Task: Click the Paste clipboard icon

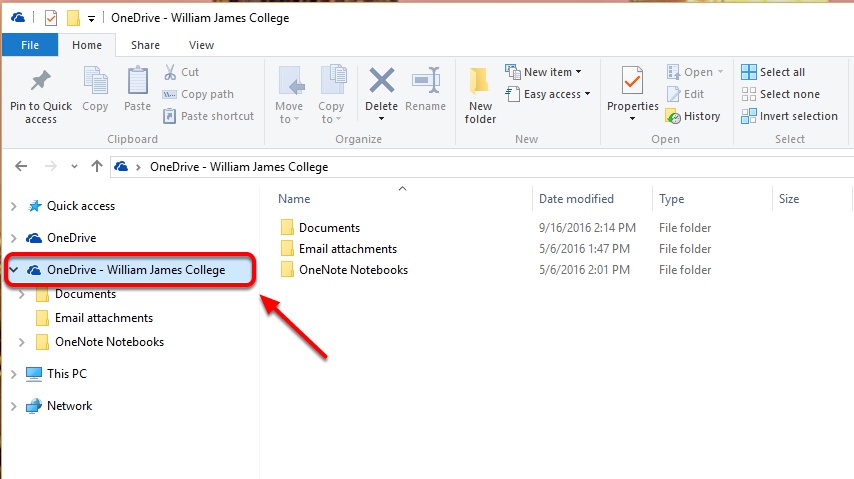Action: [137, 81]
